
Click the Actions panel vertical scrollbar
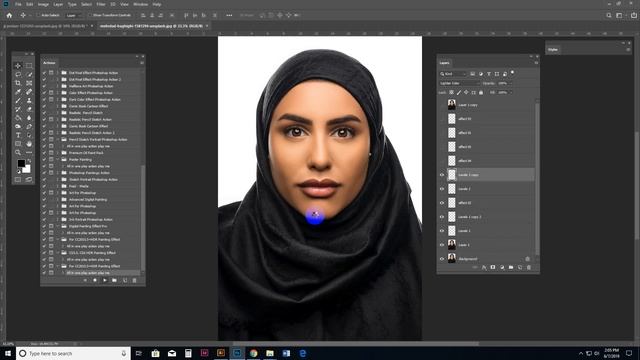tap(143, 218)
